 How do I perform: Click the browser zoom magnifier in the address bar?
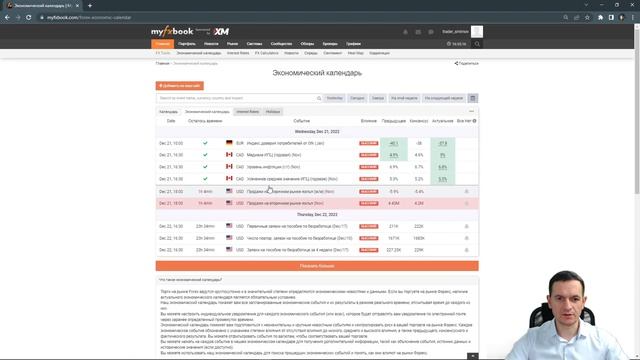point(566,18)
